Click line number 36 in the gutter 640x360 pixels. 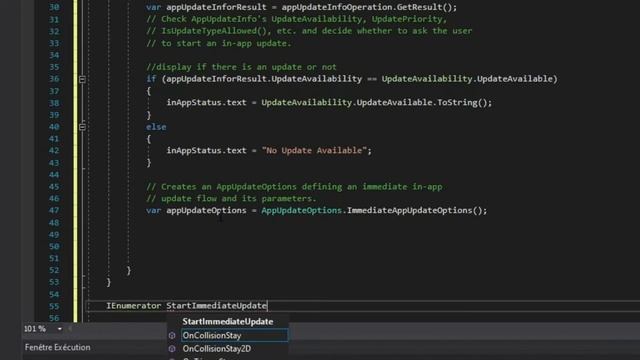coord(54,79)
